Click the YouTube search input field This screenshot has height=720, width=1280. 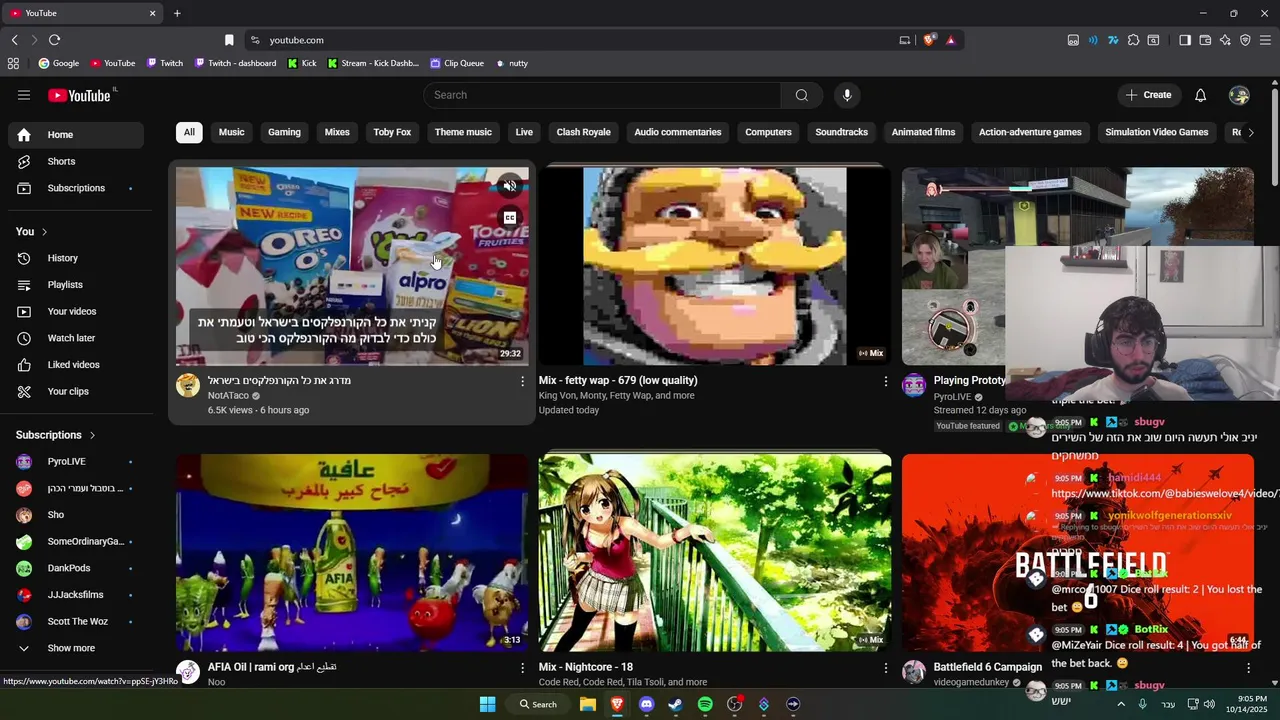(x=602, y=95)
